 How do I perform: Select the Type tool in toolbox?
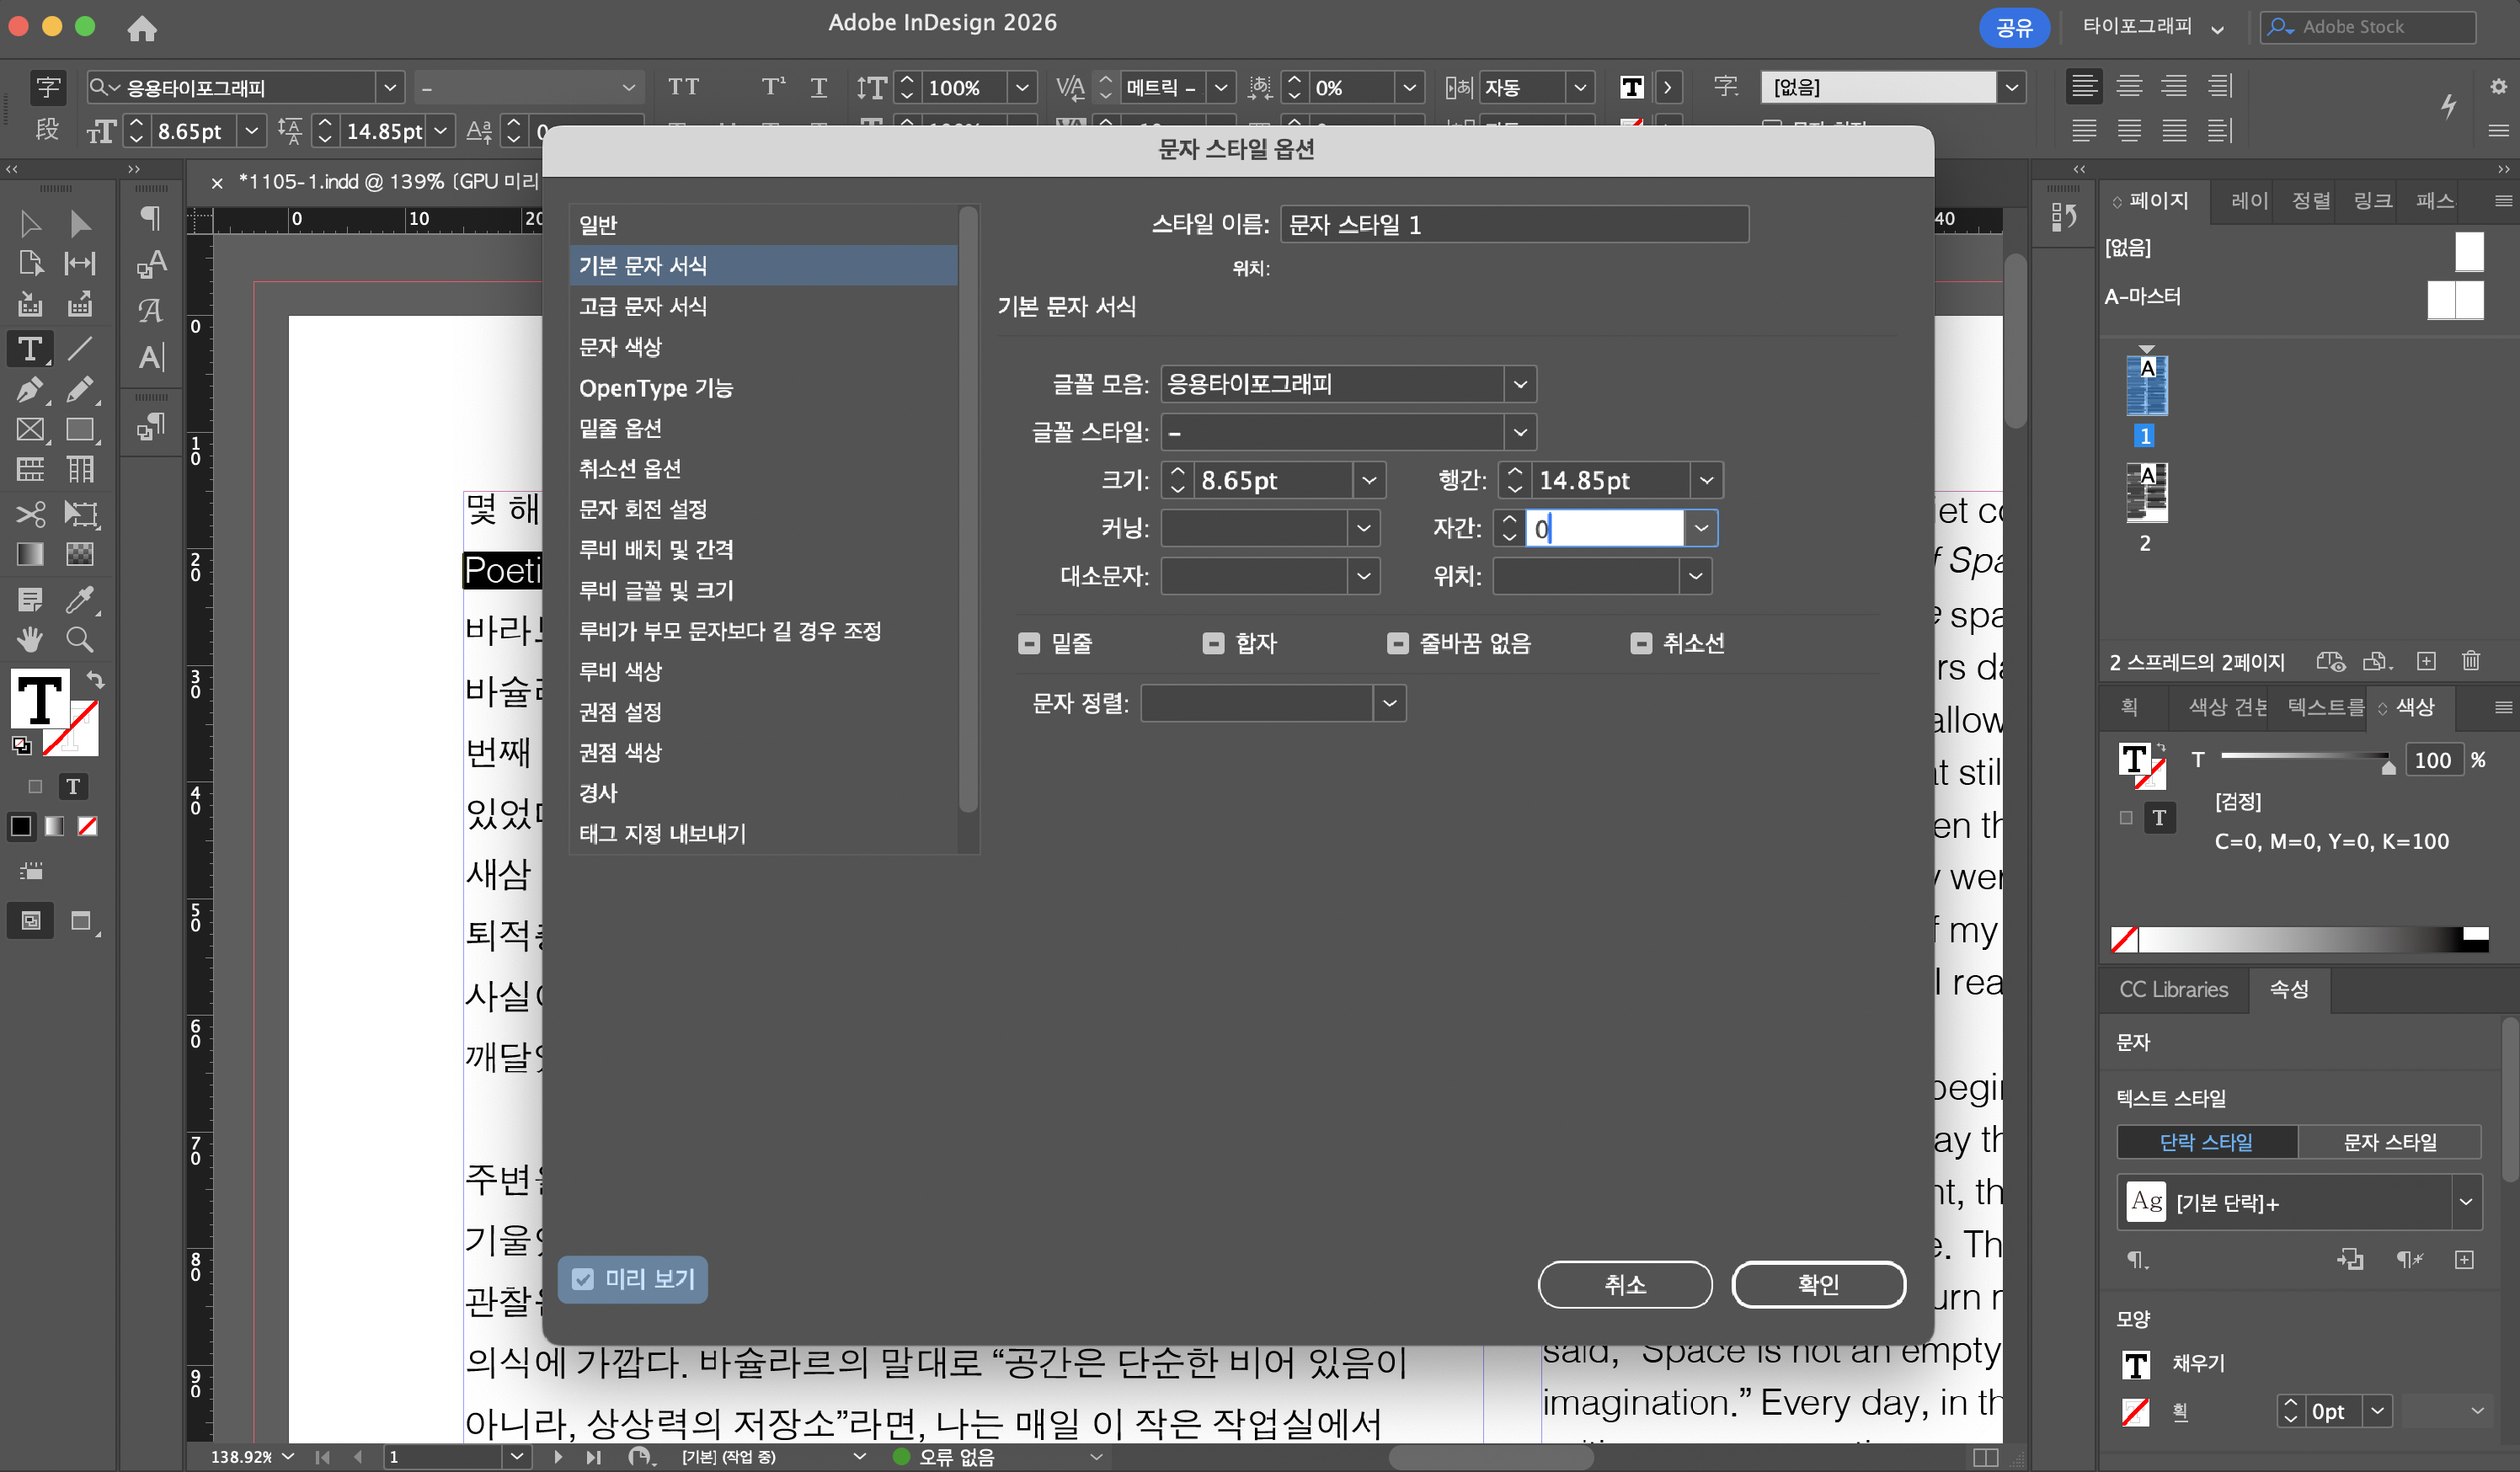coord(30,348)
